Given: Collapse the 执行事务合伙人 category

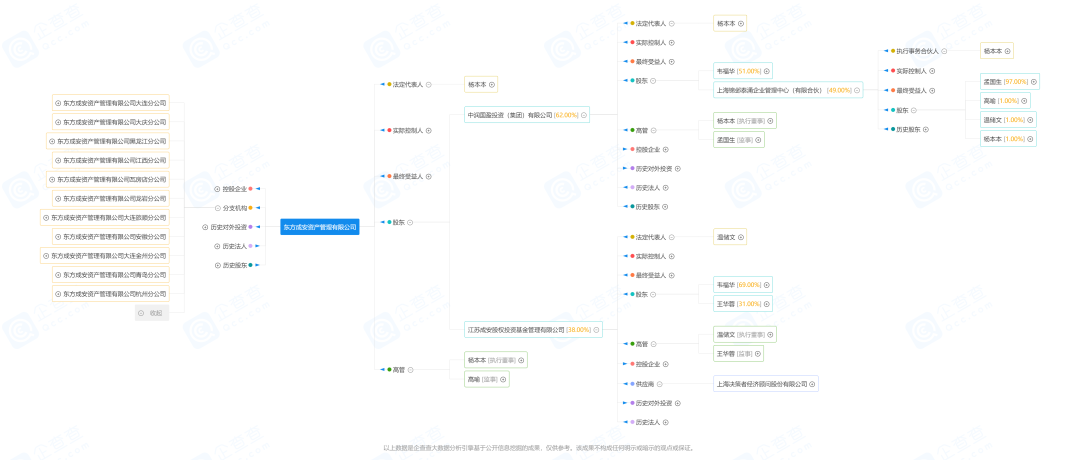Looking at the screenshot, I should [x=944, y=51].
